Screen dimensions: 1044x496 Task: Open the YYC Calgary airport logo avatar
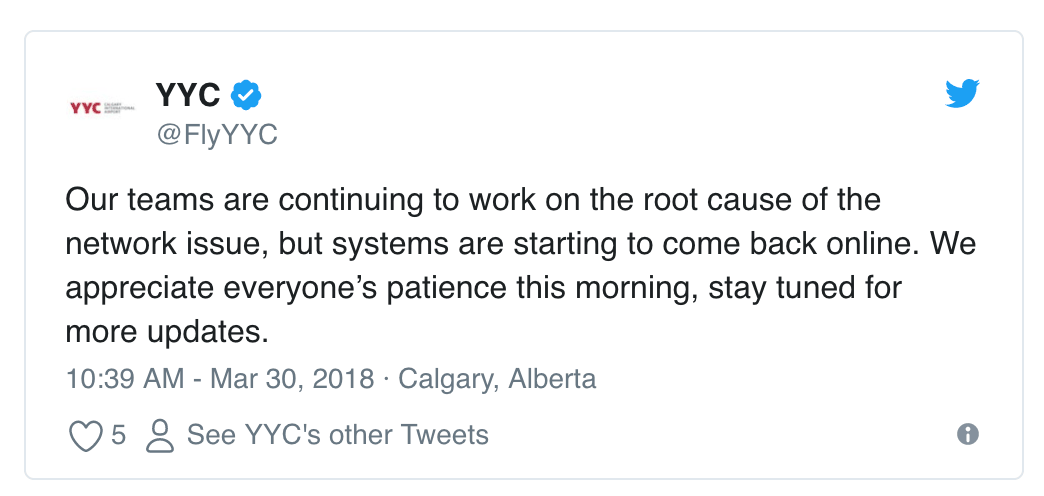pos(103,108)
